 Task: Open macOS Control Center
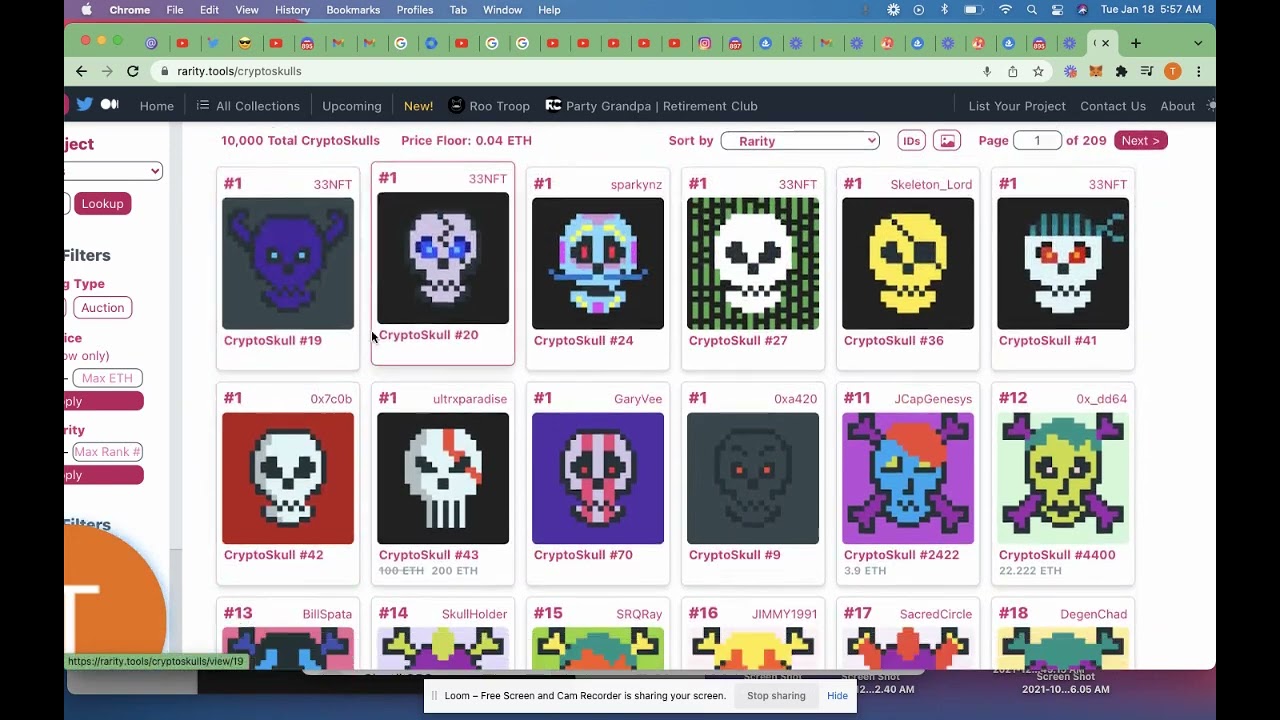[1057, 10]
